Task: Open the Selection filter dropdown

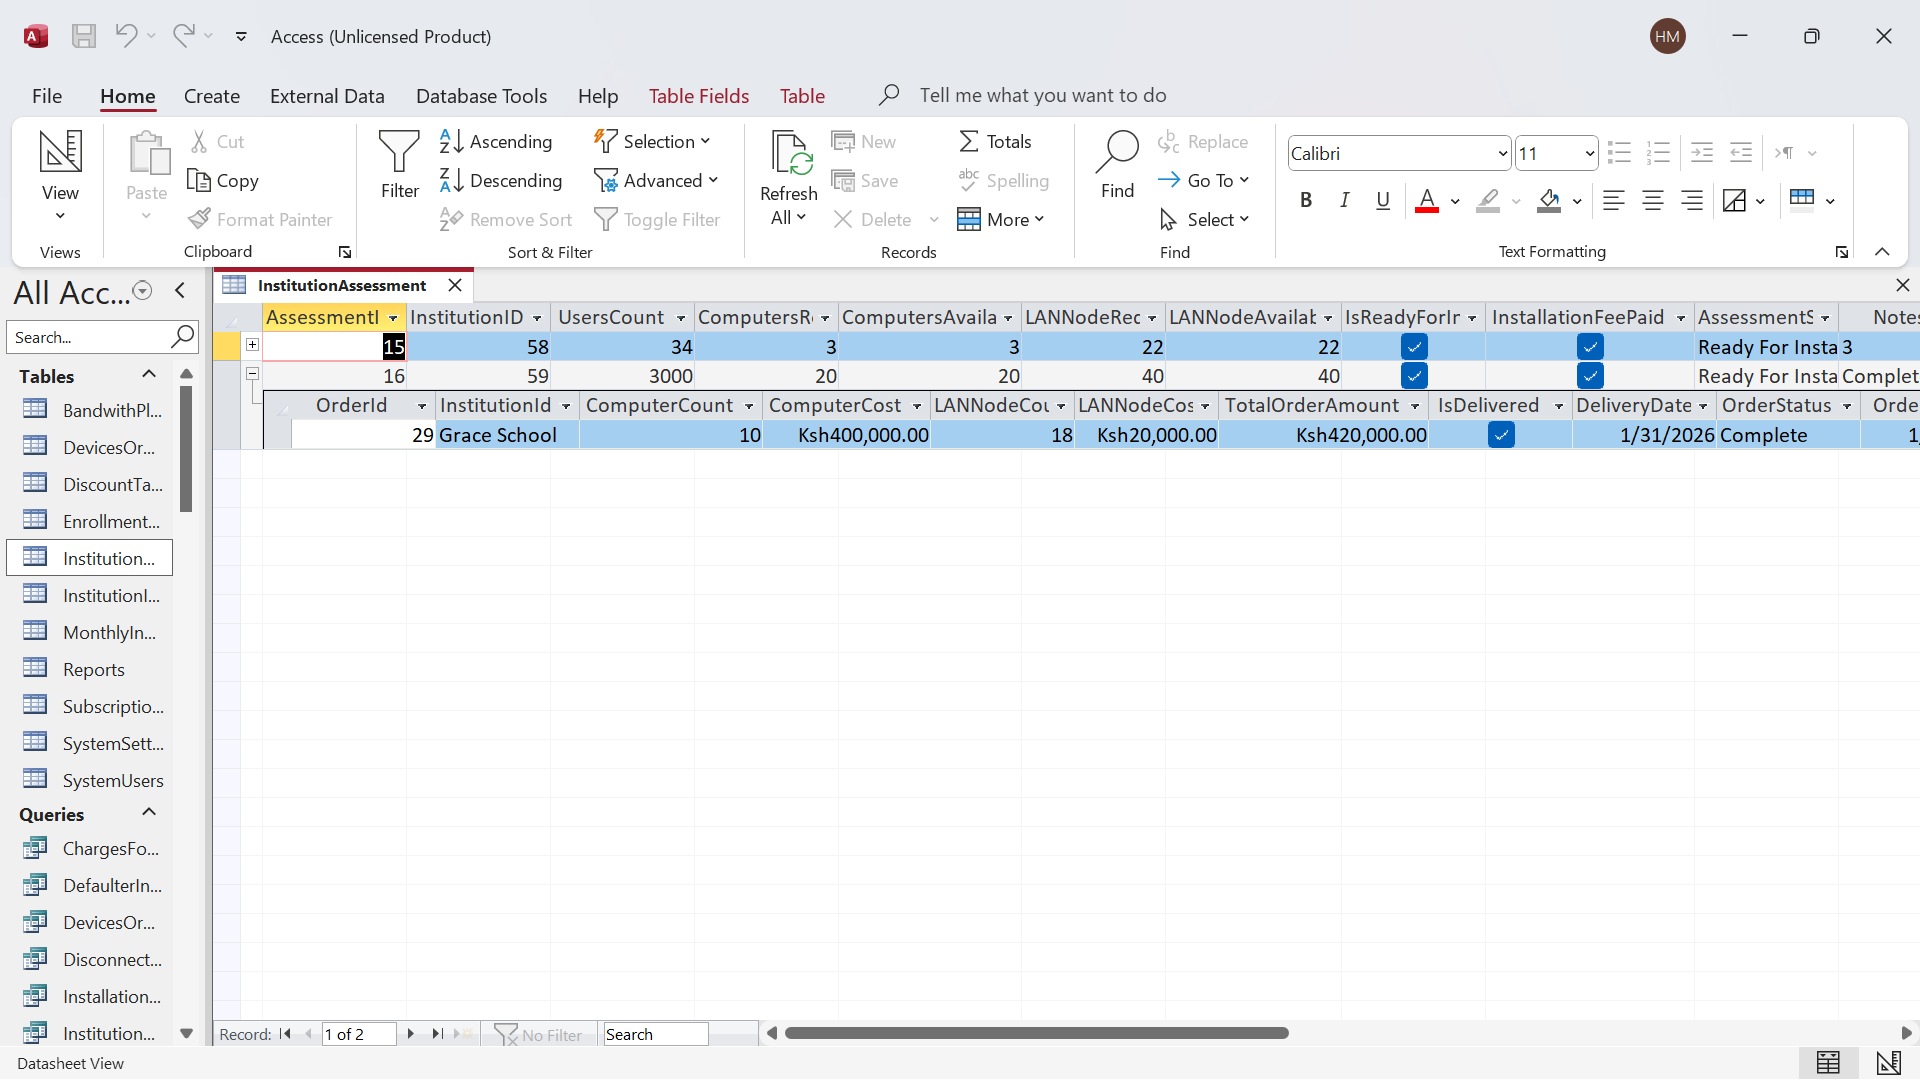Action: pyautogui.click(x=652, y=141)
